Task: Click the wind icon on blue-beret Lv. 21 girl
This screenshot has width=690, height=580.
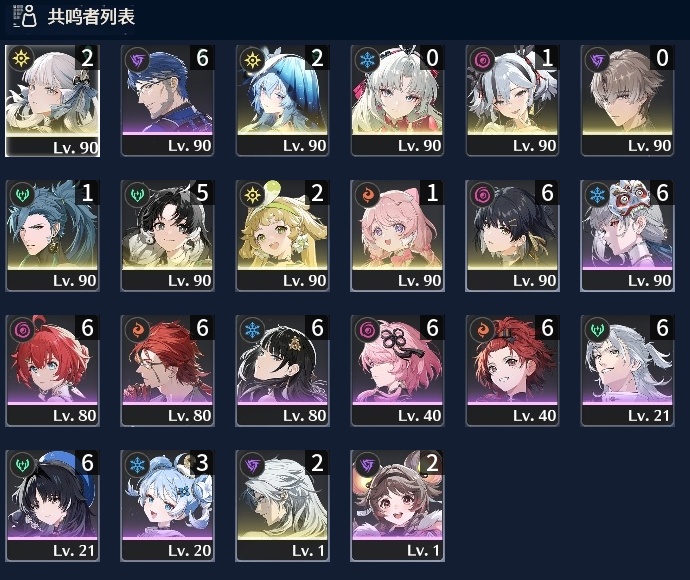Action: point(22,465)
